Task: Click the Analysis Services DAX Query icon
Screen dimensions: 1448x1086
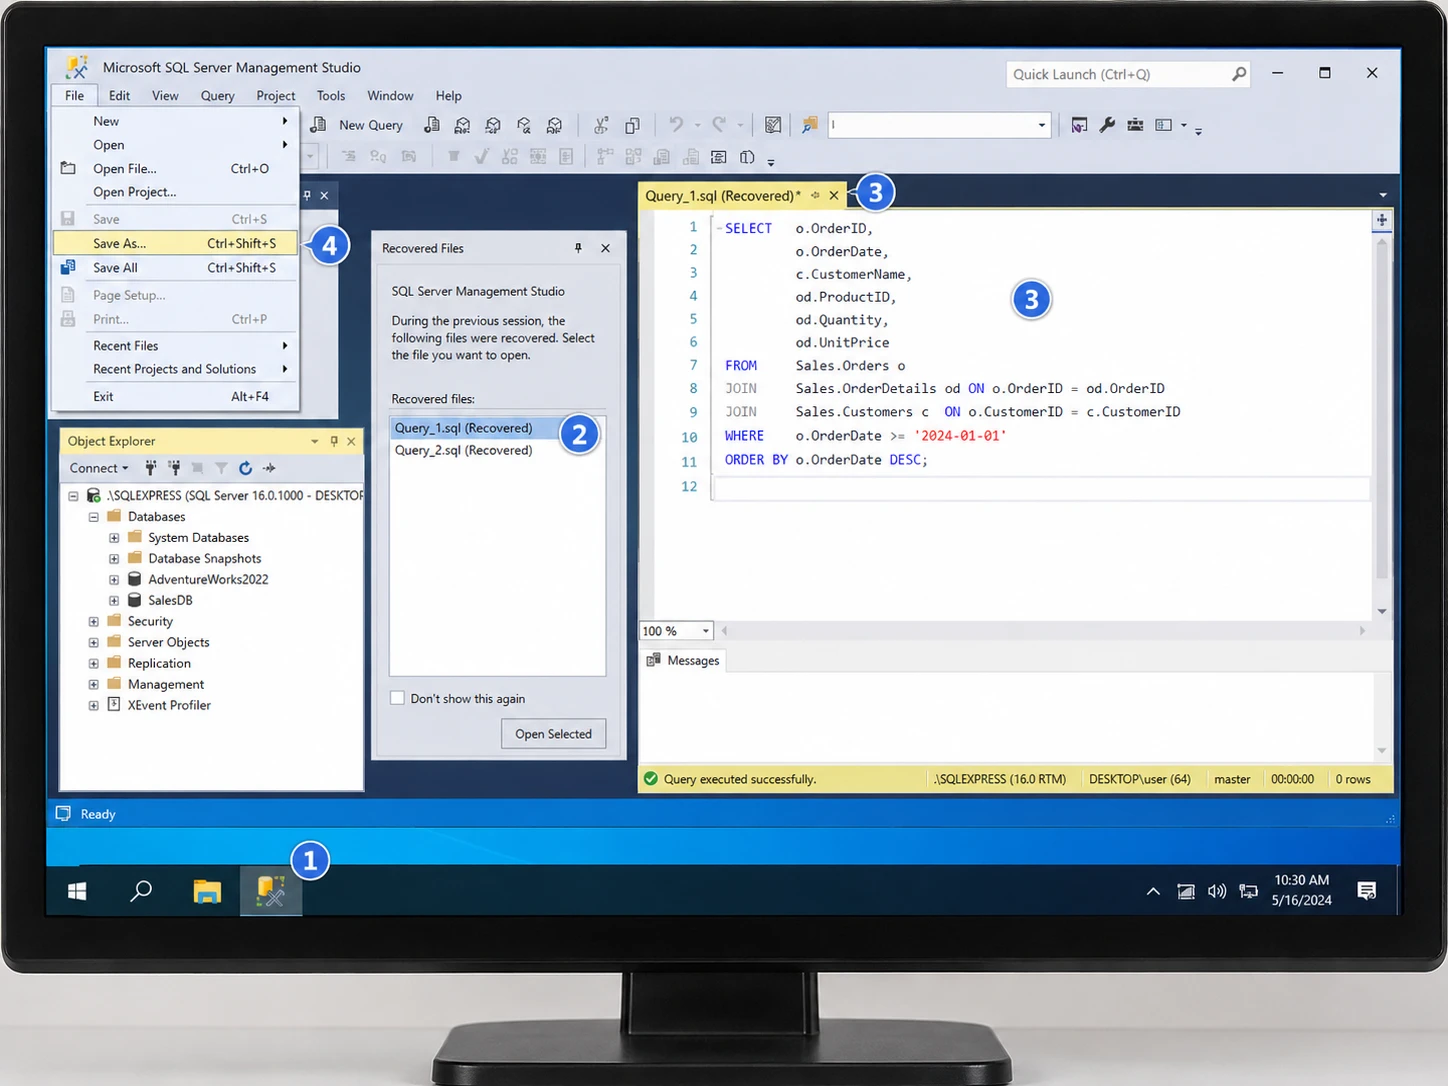Action: [x=555, y=125]
